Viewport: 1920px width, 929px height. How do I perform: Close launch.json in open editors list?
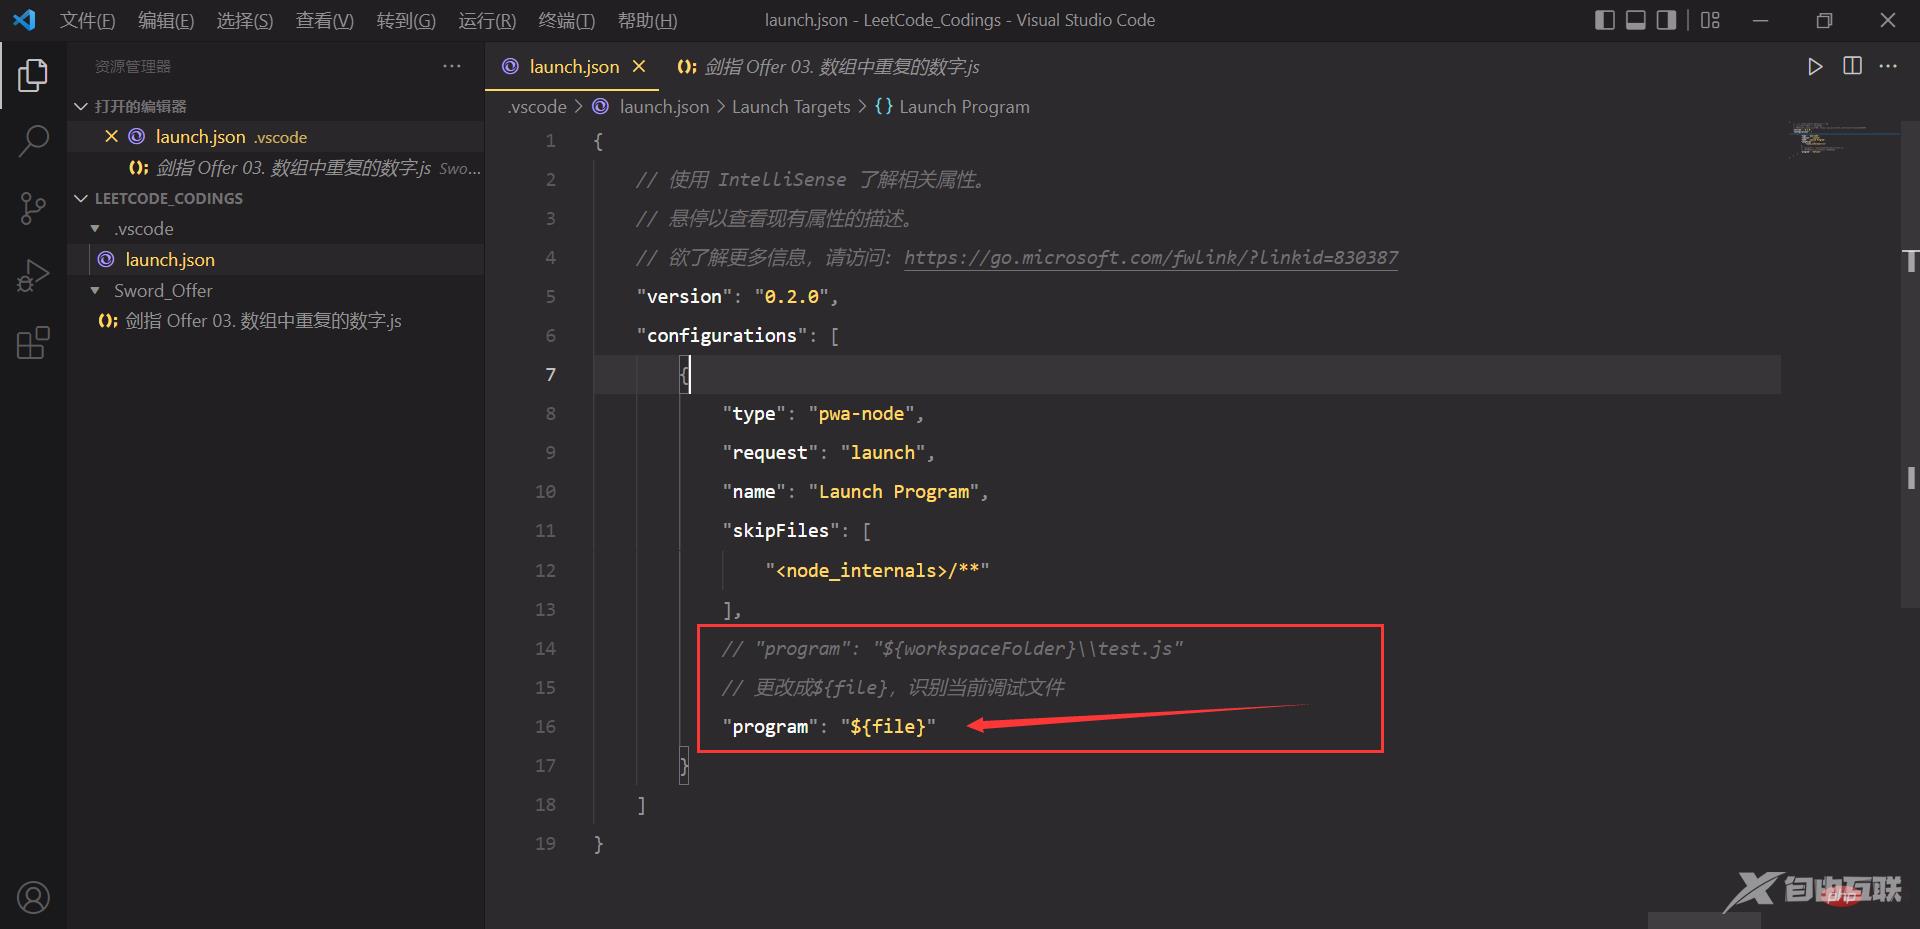pos(111,136)
